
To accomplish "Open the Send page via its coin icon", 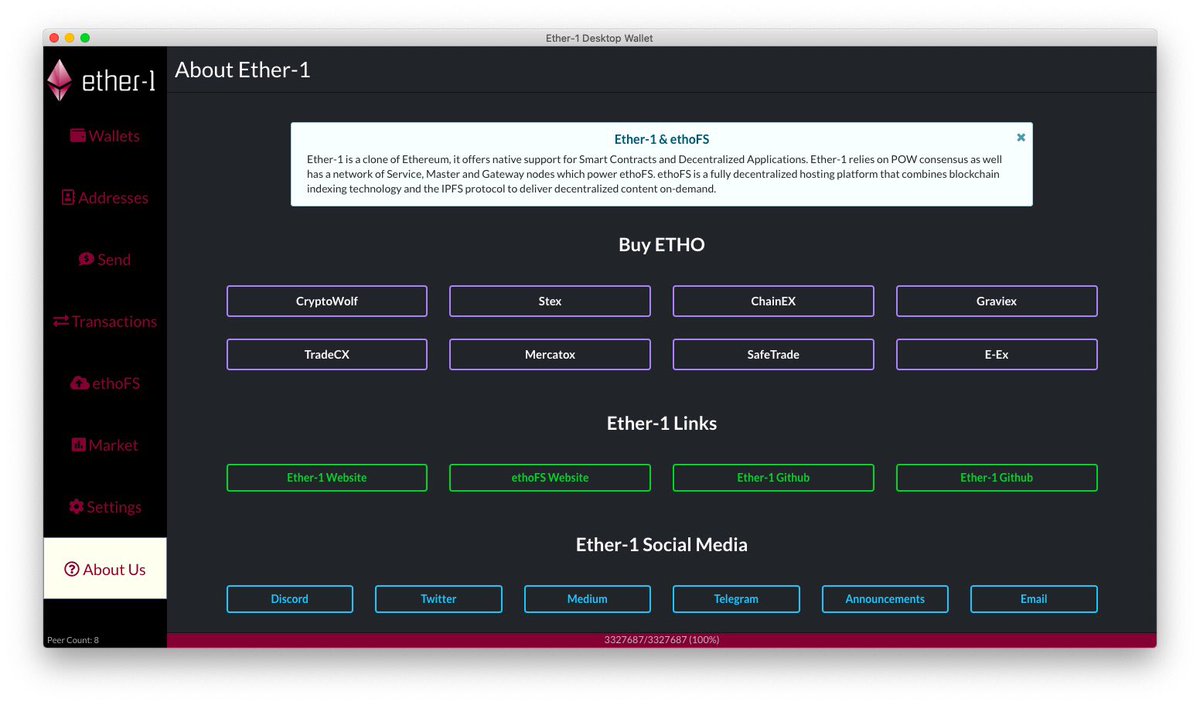I will click(85, 259).
